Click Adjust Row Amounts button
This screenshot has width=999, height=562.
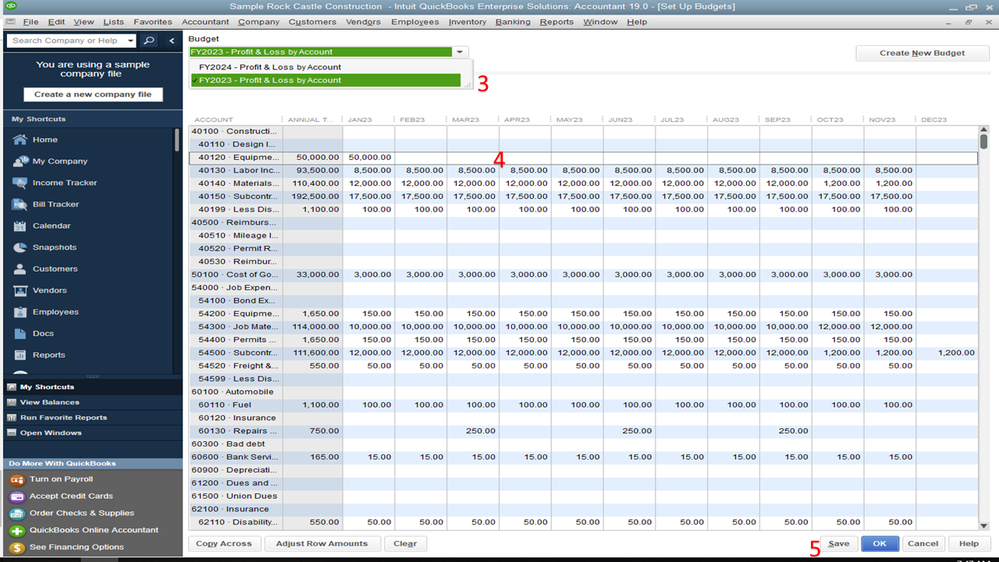pos(322,544)
